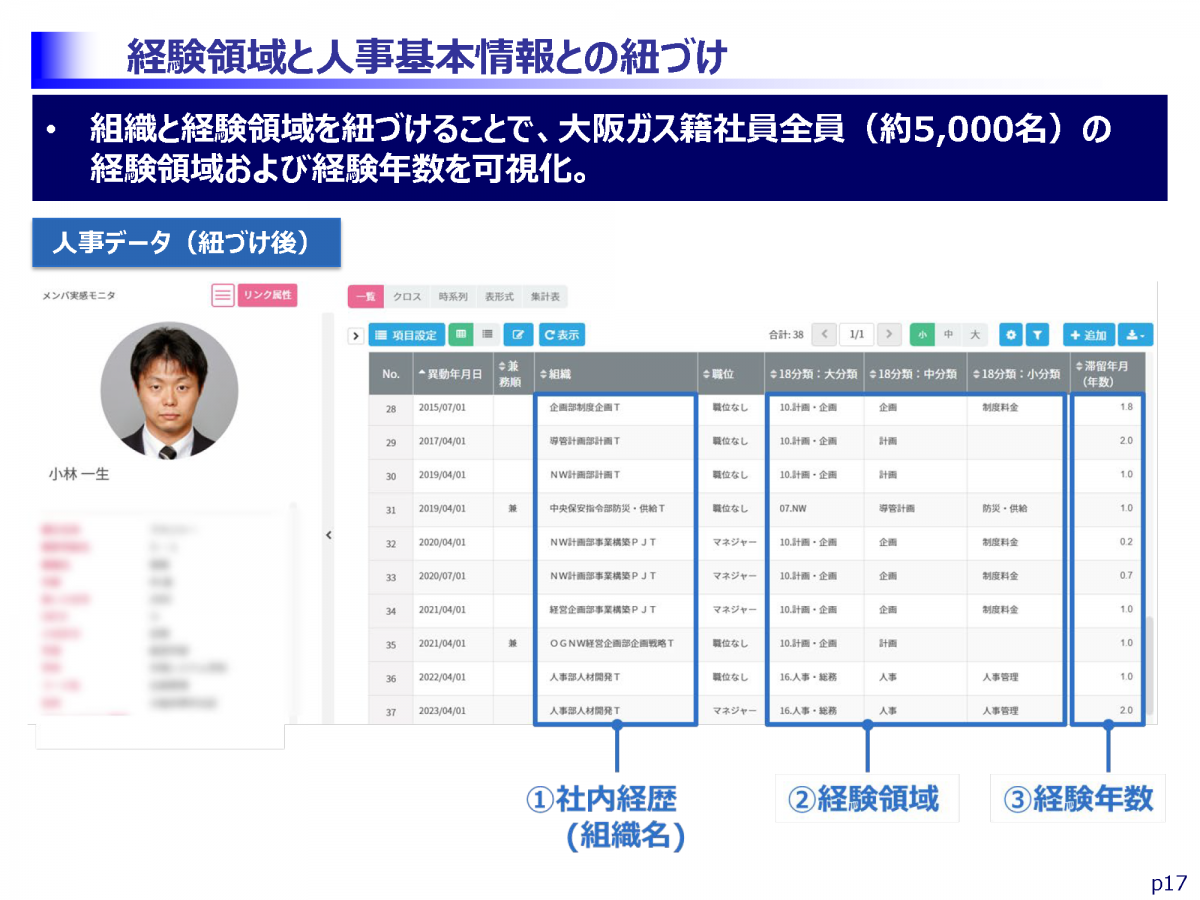
Task: Click the 追加 add button
Action: (1088, 335)
